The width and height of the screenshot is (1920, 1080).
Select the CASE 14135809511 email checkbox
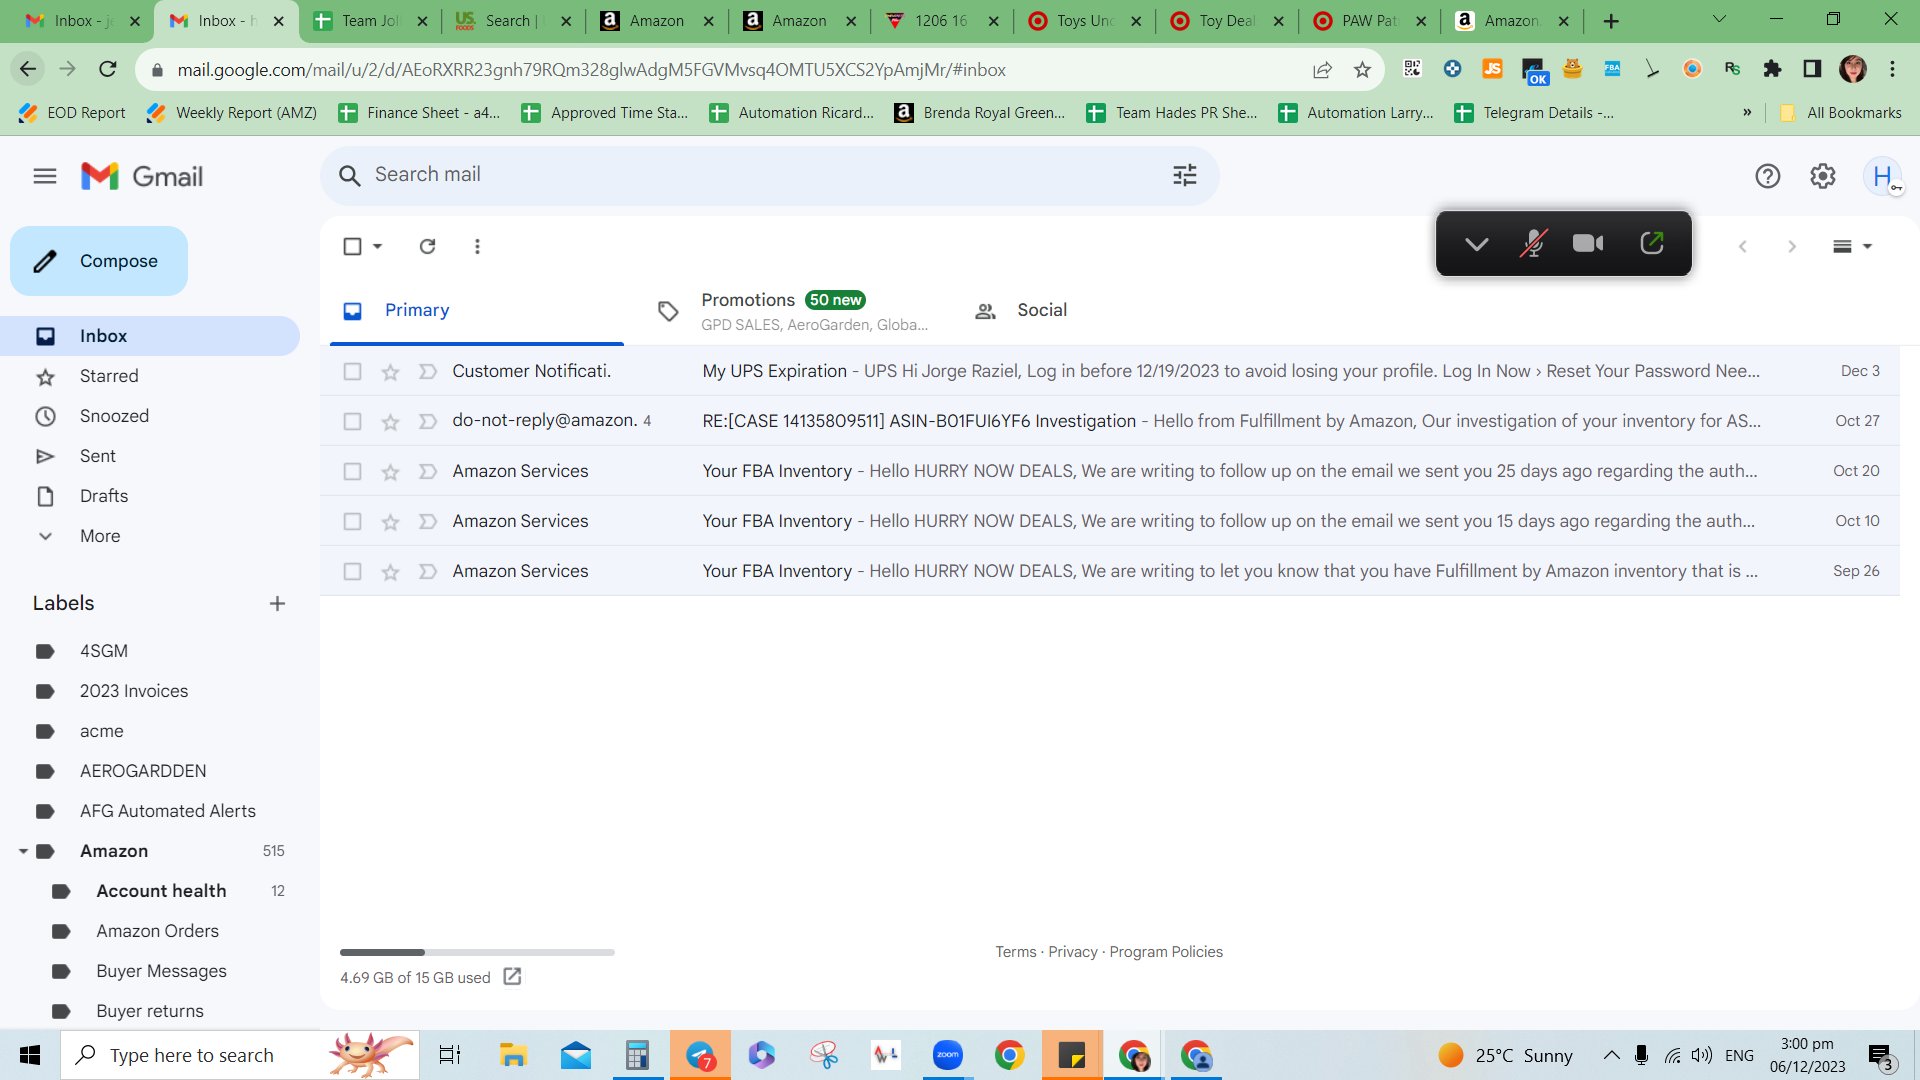pyautogui.click(x=352, y=422)
